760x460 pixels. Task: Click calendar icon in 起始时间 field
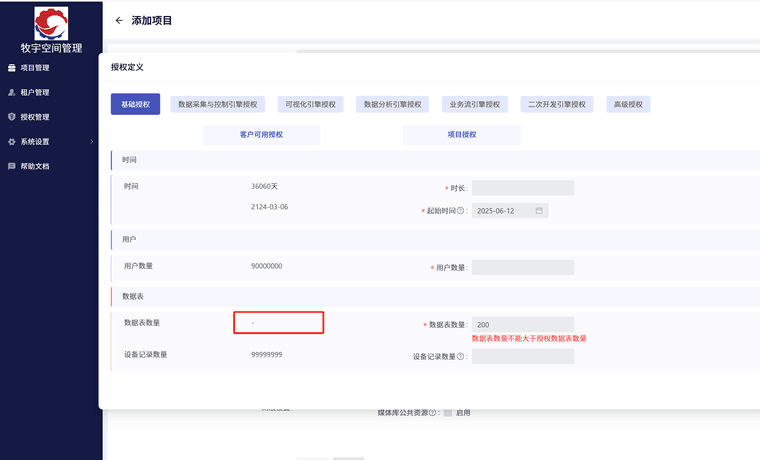point(539,210)
